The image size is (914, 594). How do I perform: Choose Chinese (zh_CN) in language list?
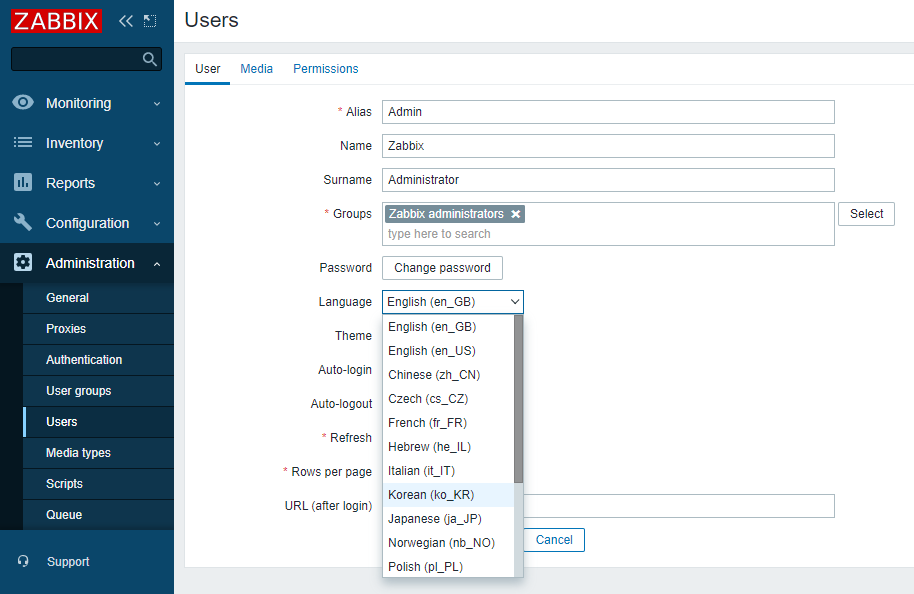[448, 374]
